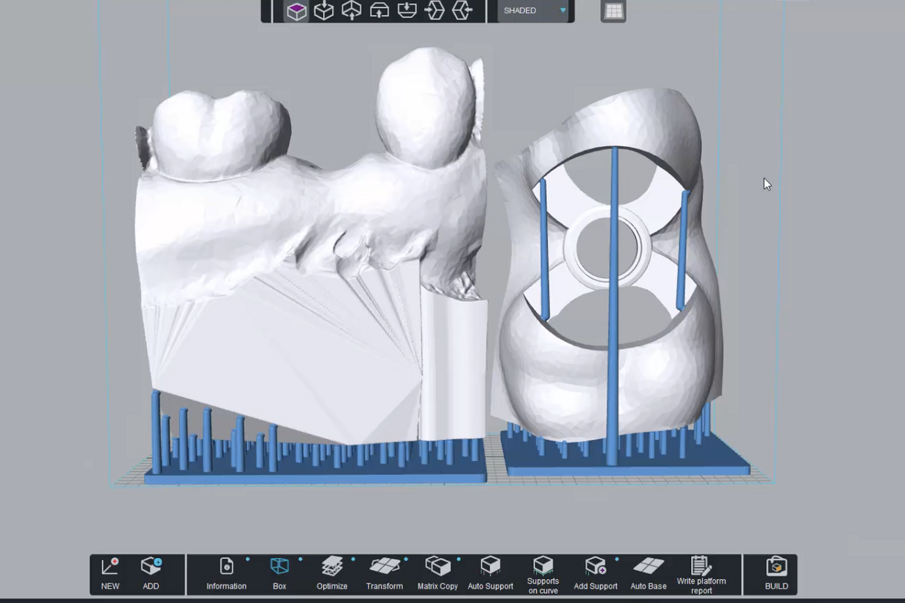This screenshot has width=905, height=603.
Task: Select the Supports on curve tool
Action: (543, 573)
